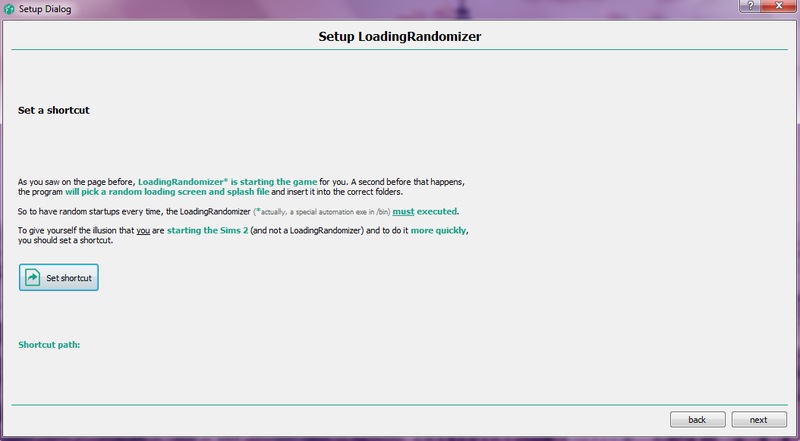Click the arrow icon on Set shortcut
The width and height of the screenshot is (800, 441).
pos(33,277)
